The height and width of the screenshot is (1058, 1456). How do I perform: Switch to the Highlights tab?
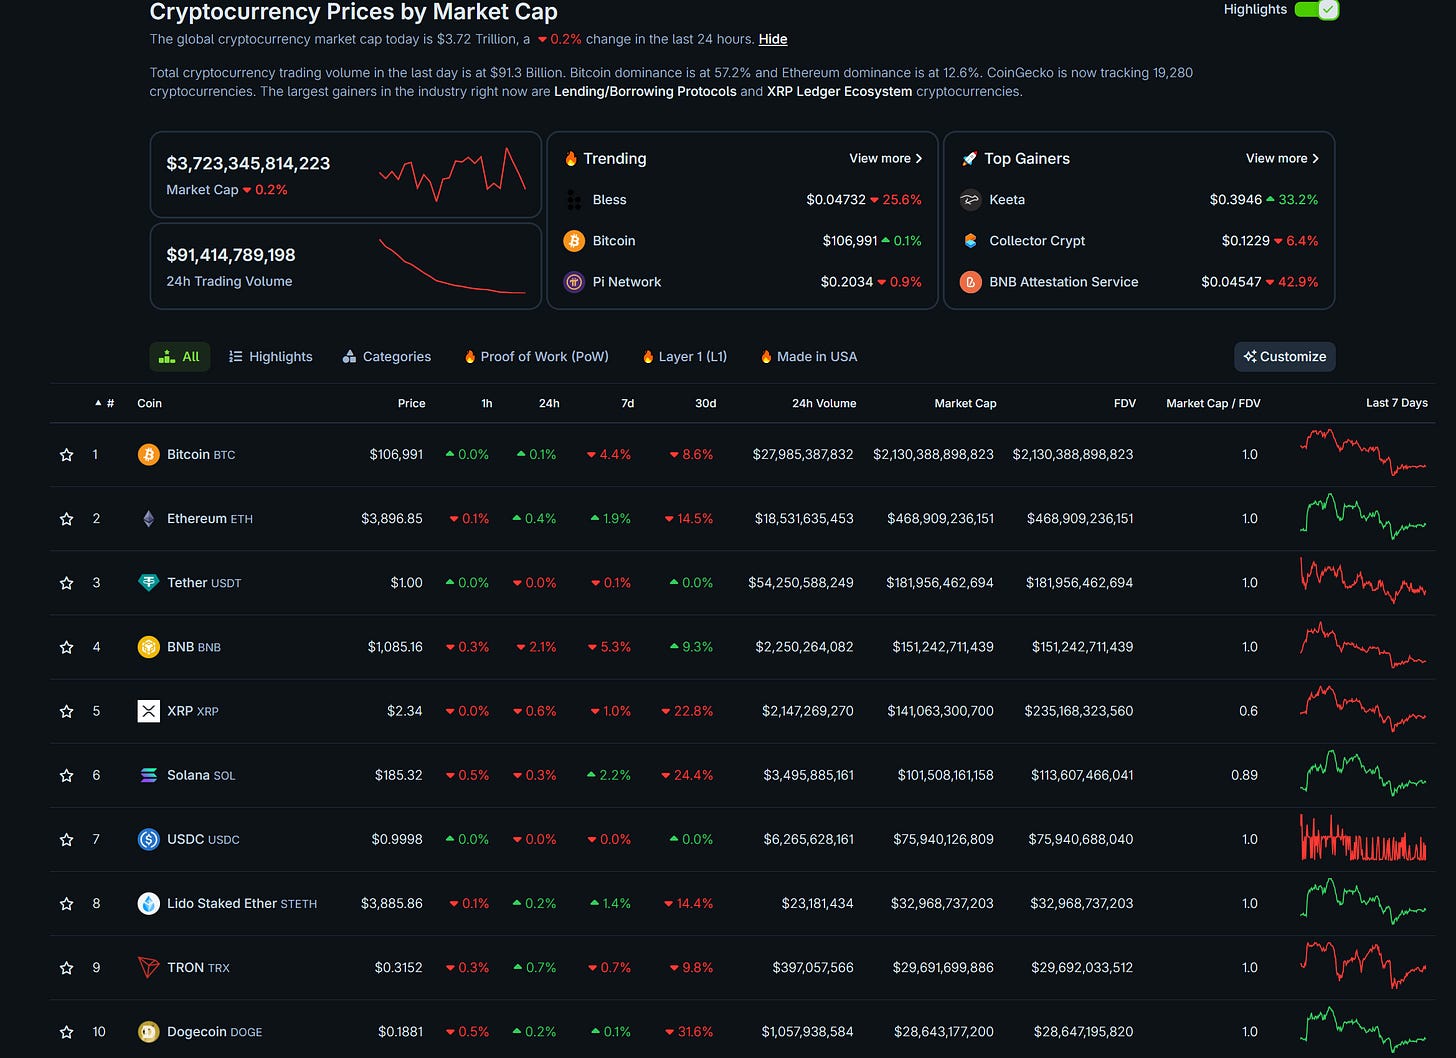(x=270, y=357)
